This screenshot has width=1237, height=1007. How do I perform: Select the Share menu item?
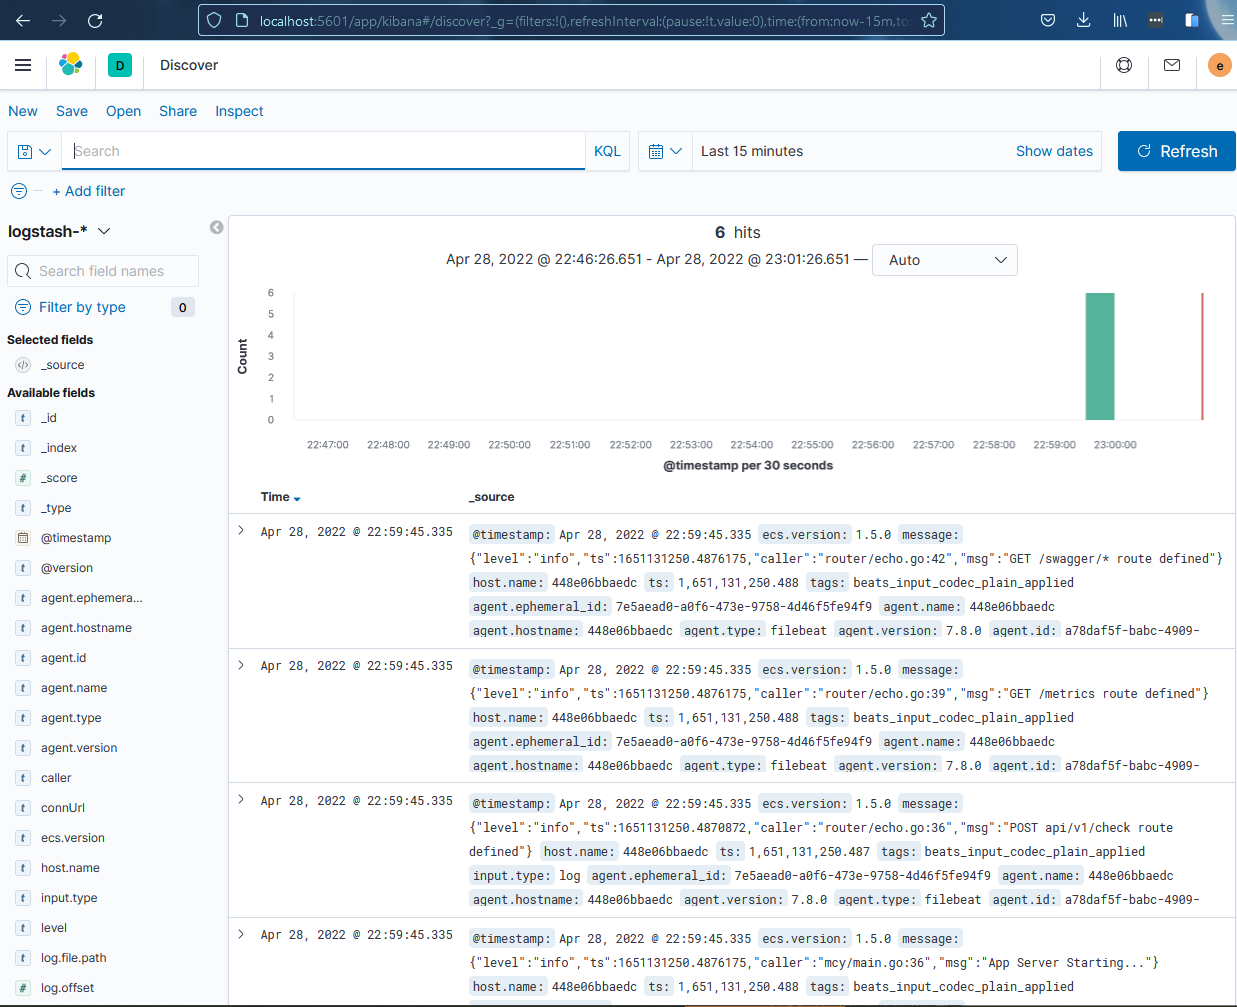178,111
